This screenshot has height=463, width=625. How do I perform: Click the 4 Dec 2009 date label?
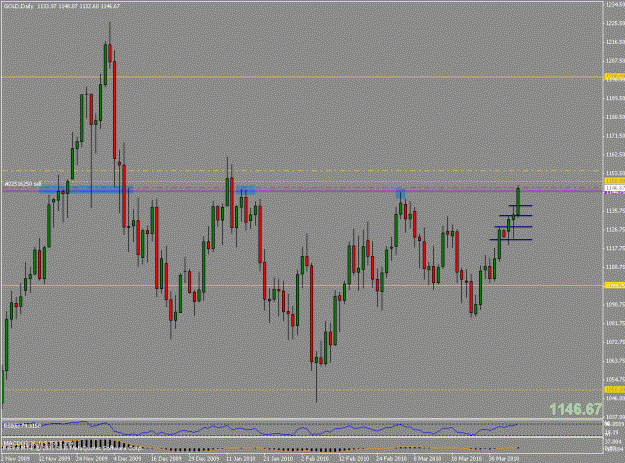click(x=127, y=459)
